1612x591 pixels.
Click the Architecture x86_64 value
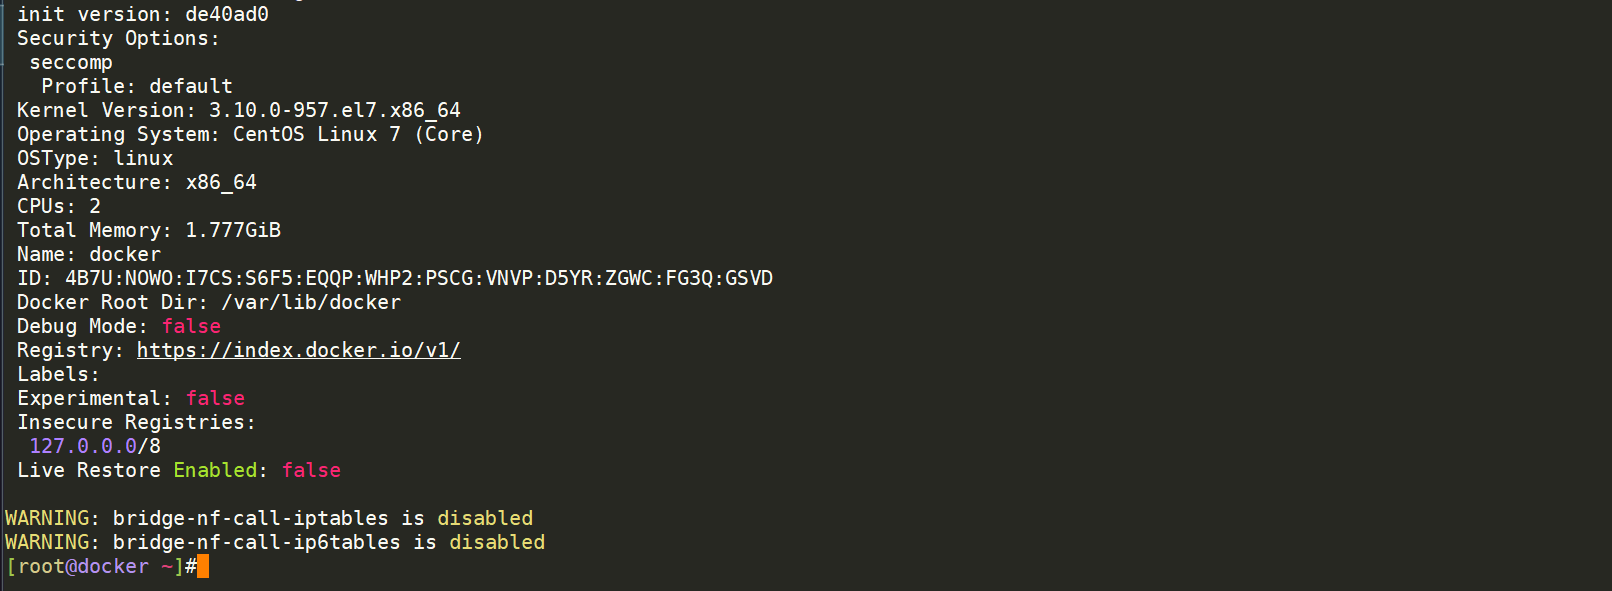point(221,182)
